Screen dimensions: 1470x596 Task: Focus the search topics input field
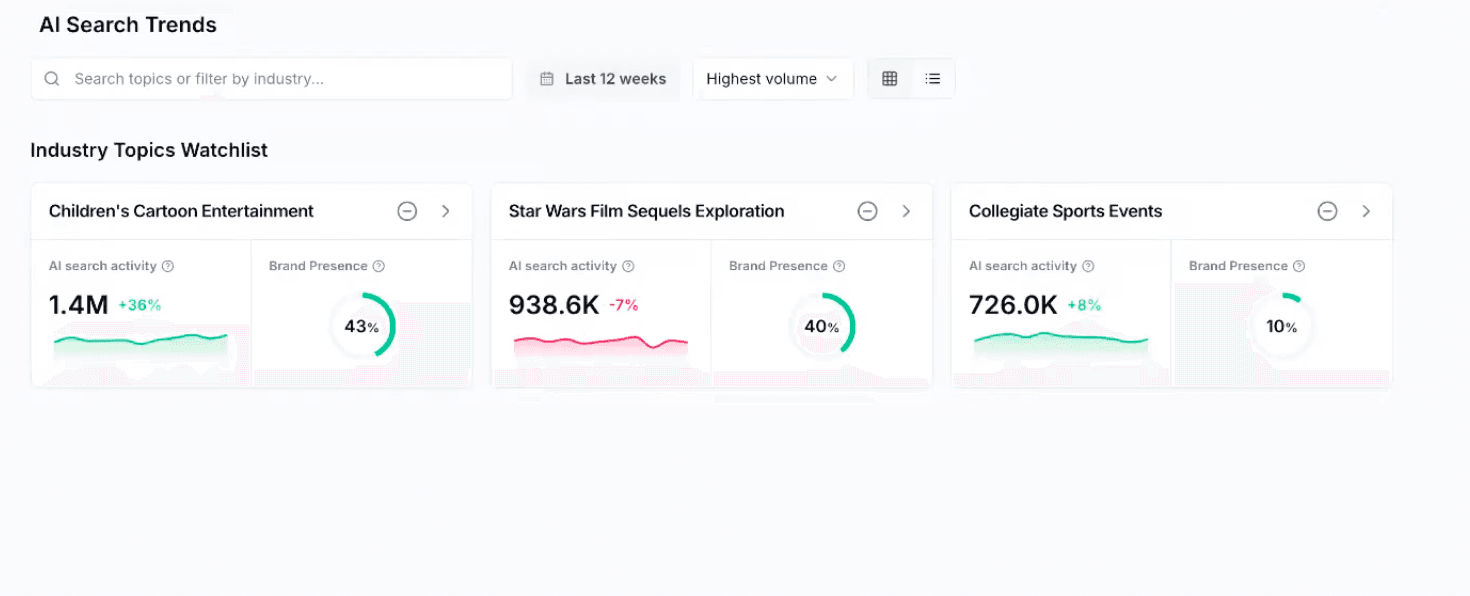pos(271,79)
